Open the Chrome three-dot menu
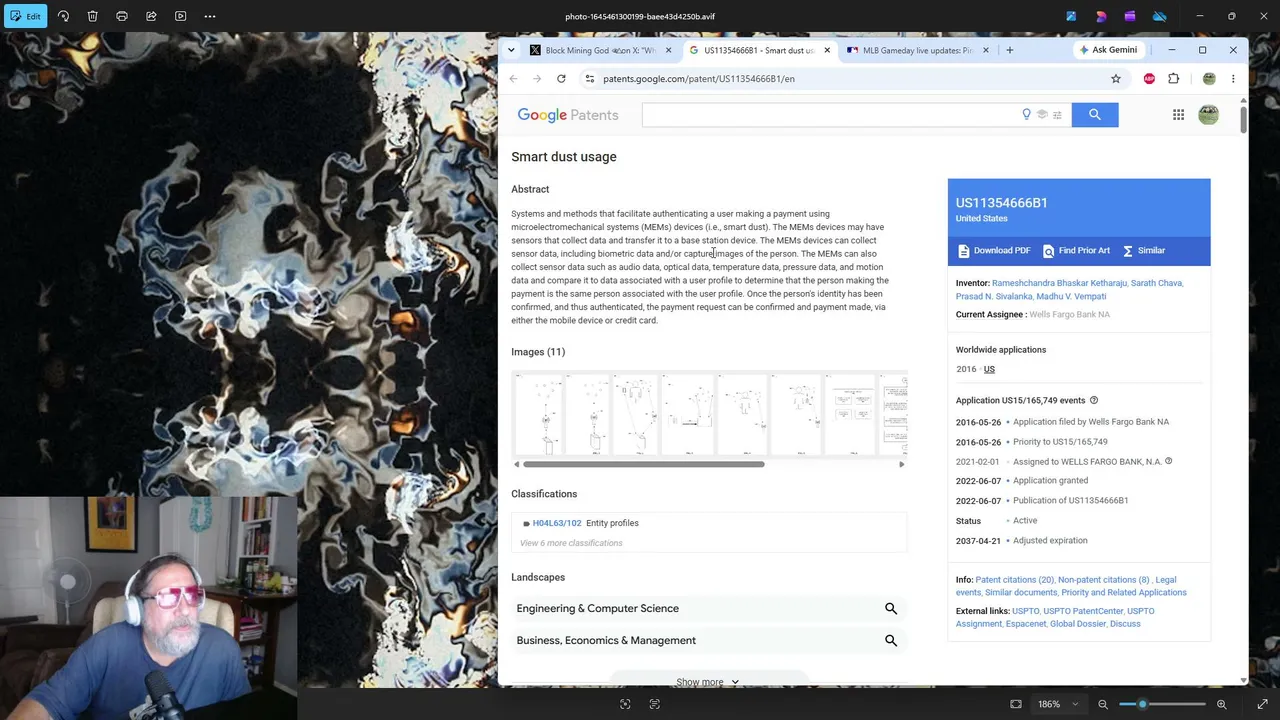1280x720 pixels. tap(1233, 79)
